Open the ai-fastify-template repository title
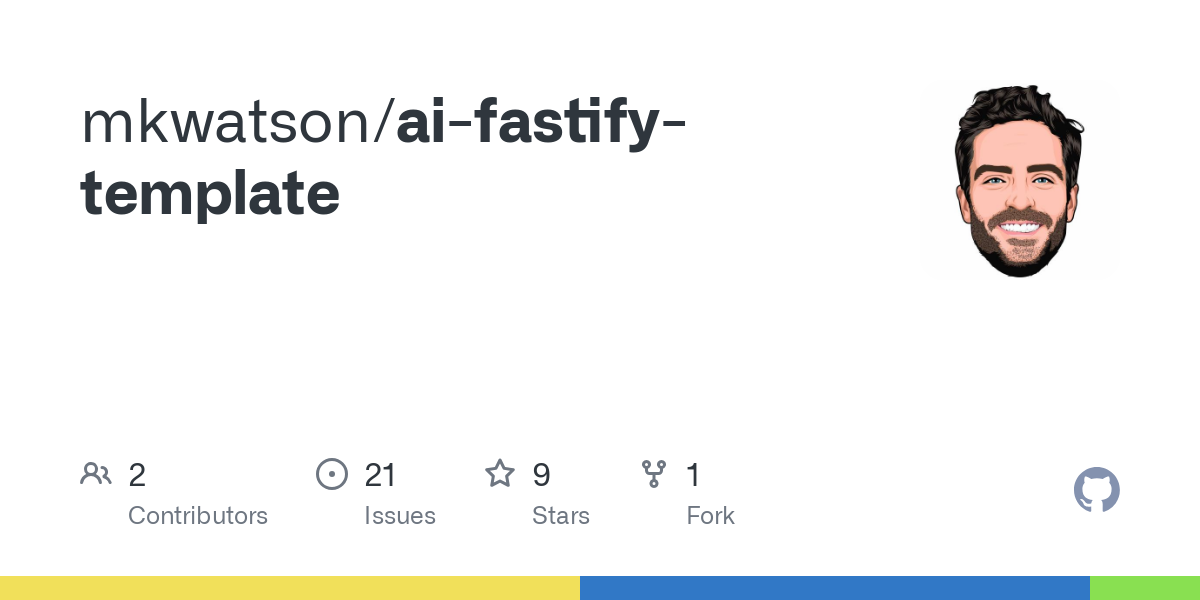 (384, 156)
